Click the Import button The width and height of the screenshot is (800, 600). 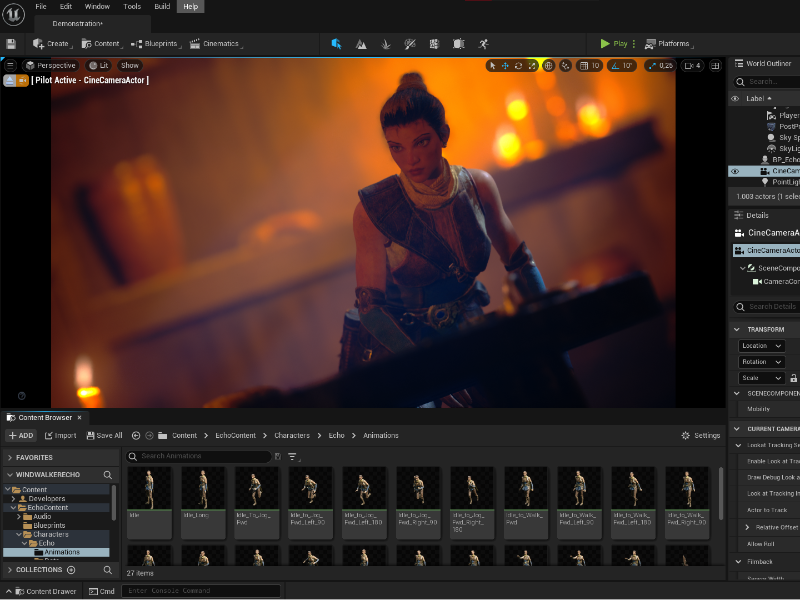61,436
